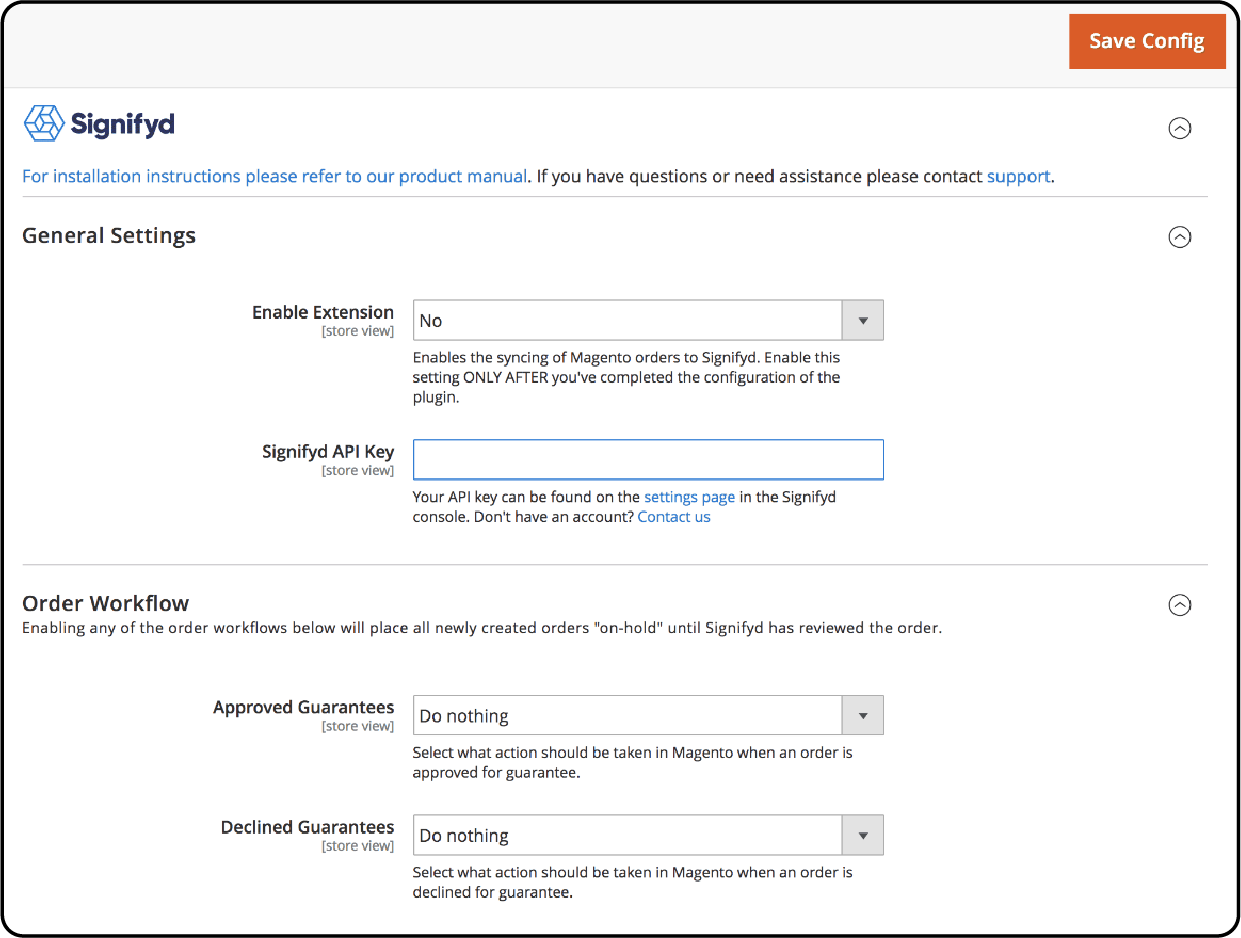Click the Declined Guarantees label
The image size is (1241, 938).
click(307, 827)
